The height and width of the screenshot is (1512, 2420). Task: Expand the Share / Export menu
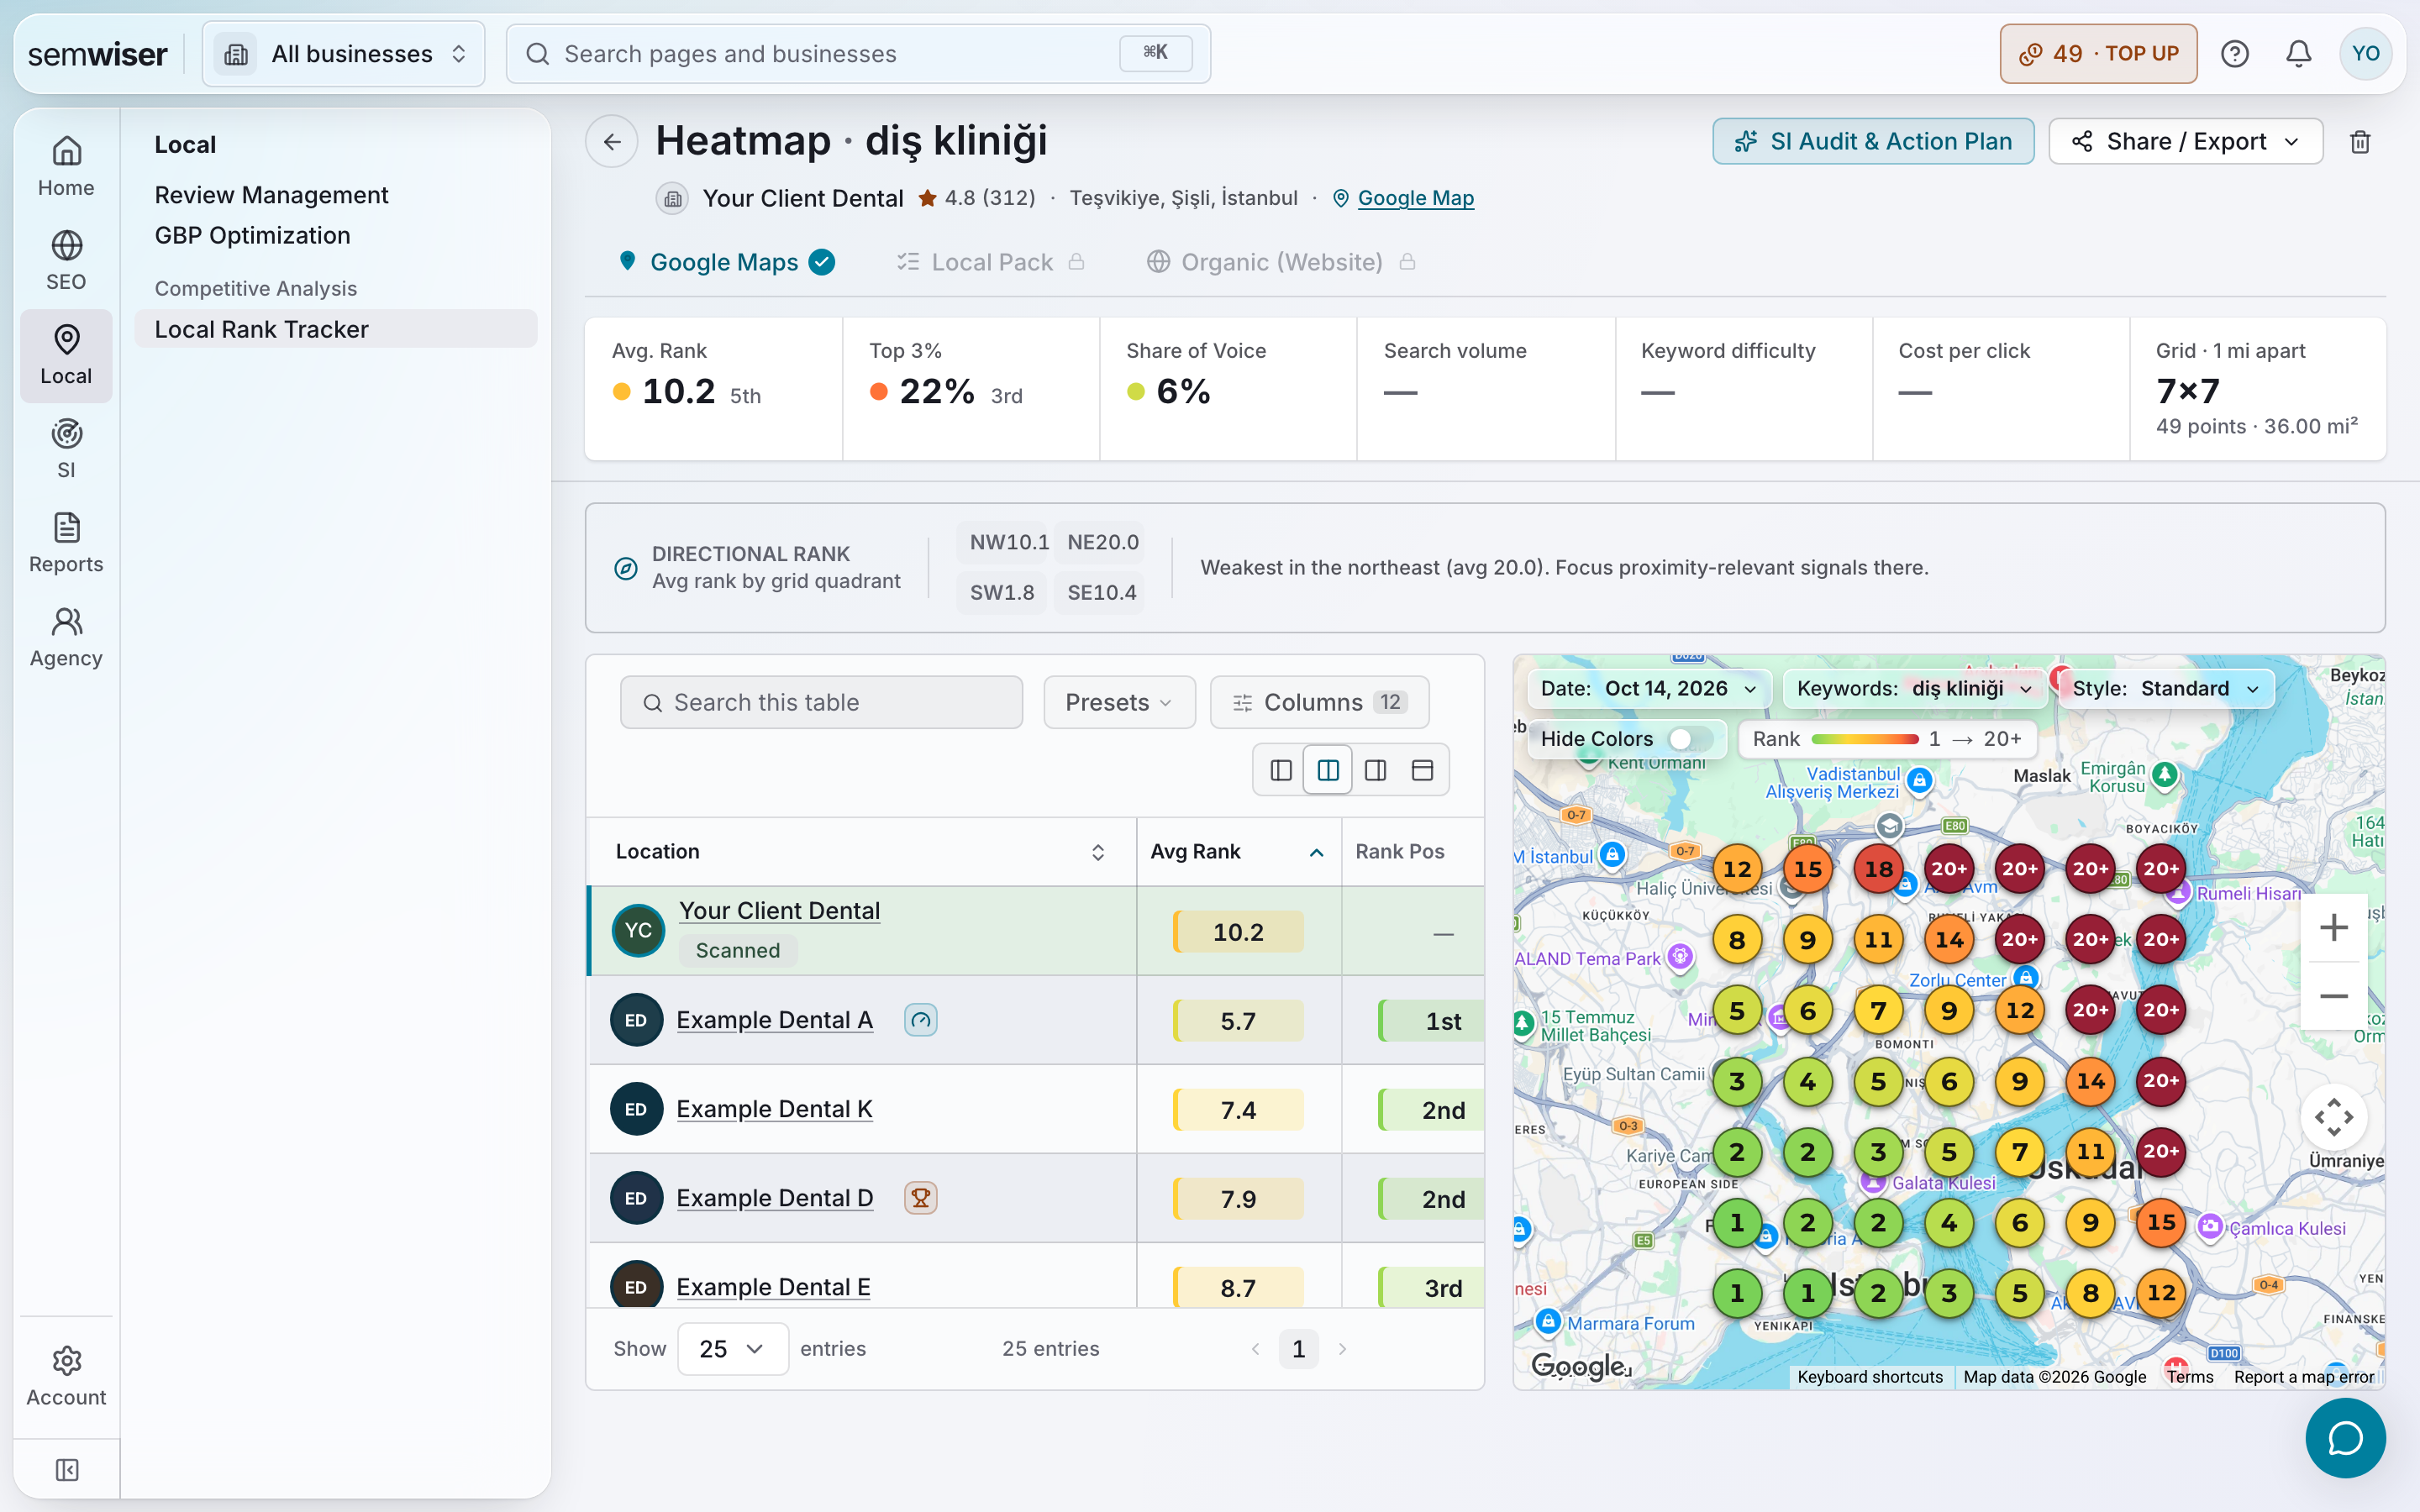tap(2185, 142)
